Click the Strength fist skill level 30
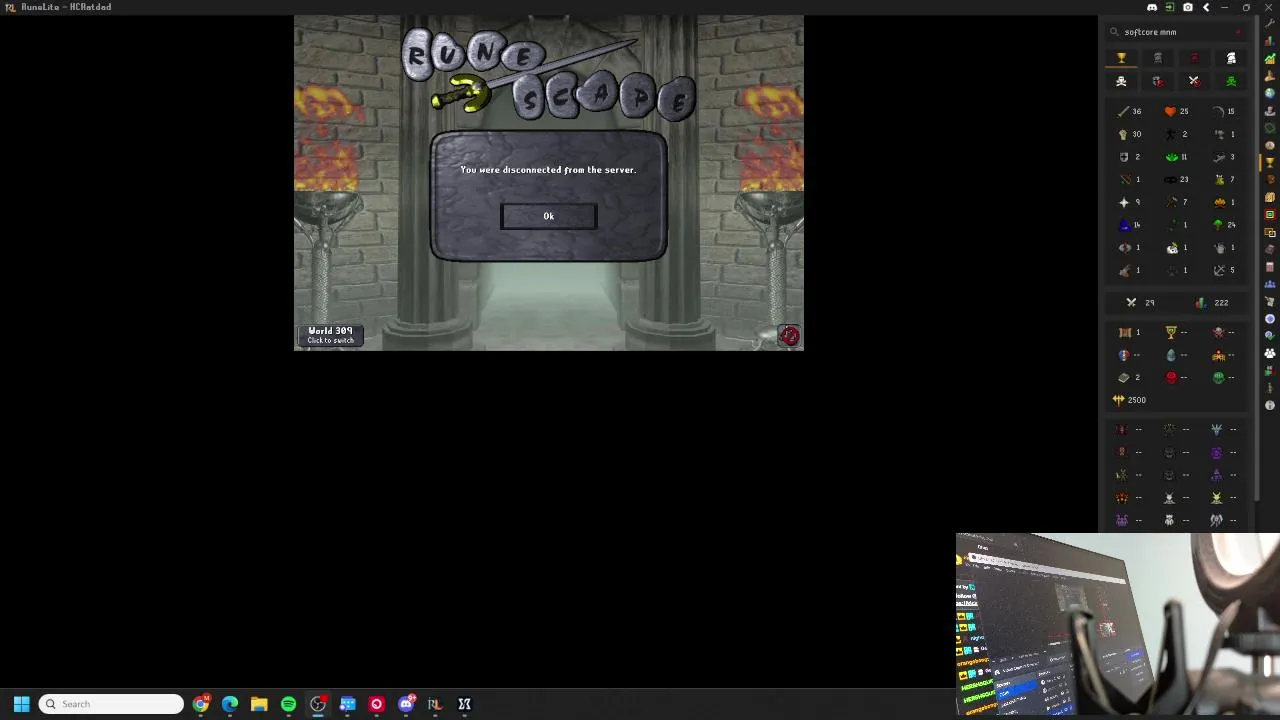Image resolution: width=1280 pixels, height=720 pixels. [x=1130, y=134]
